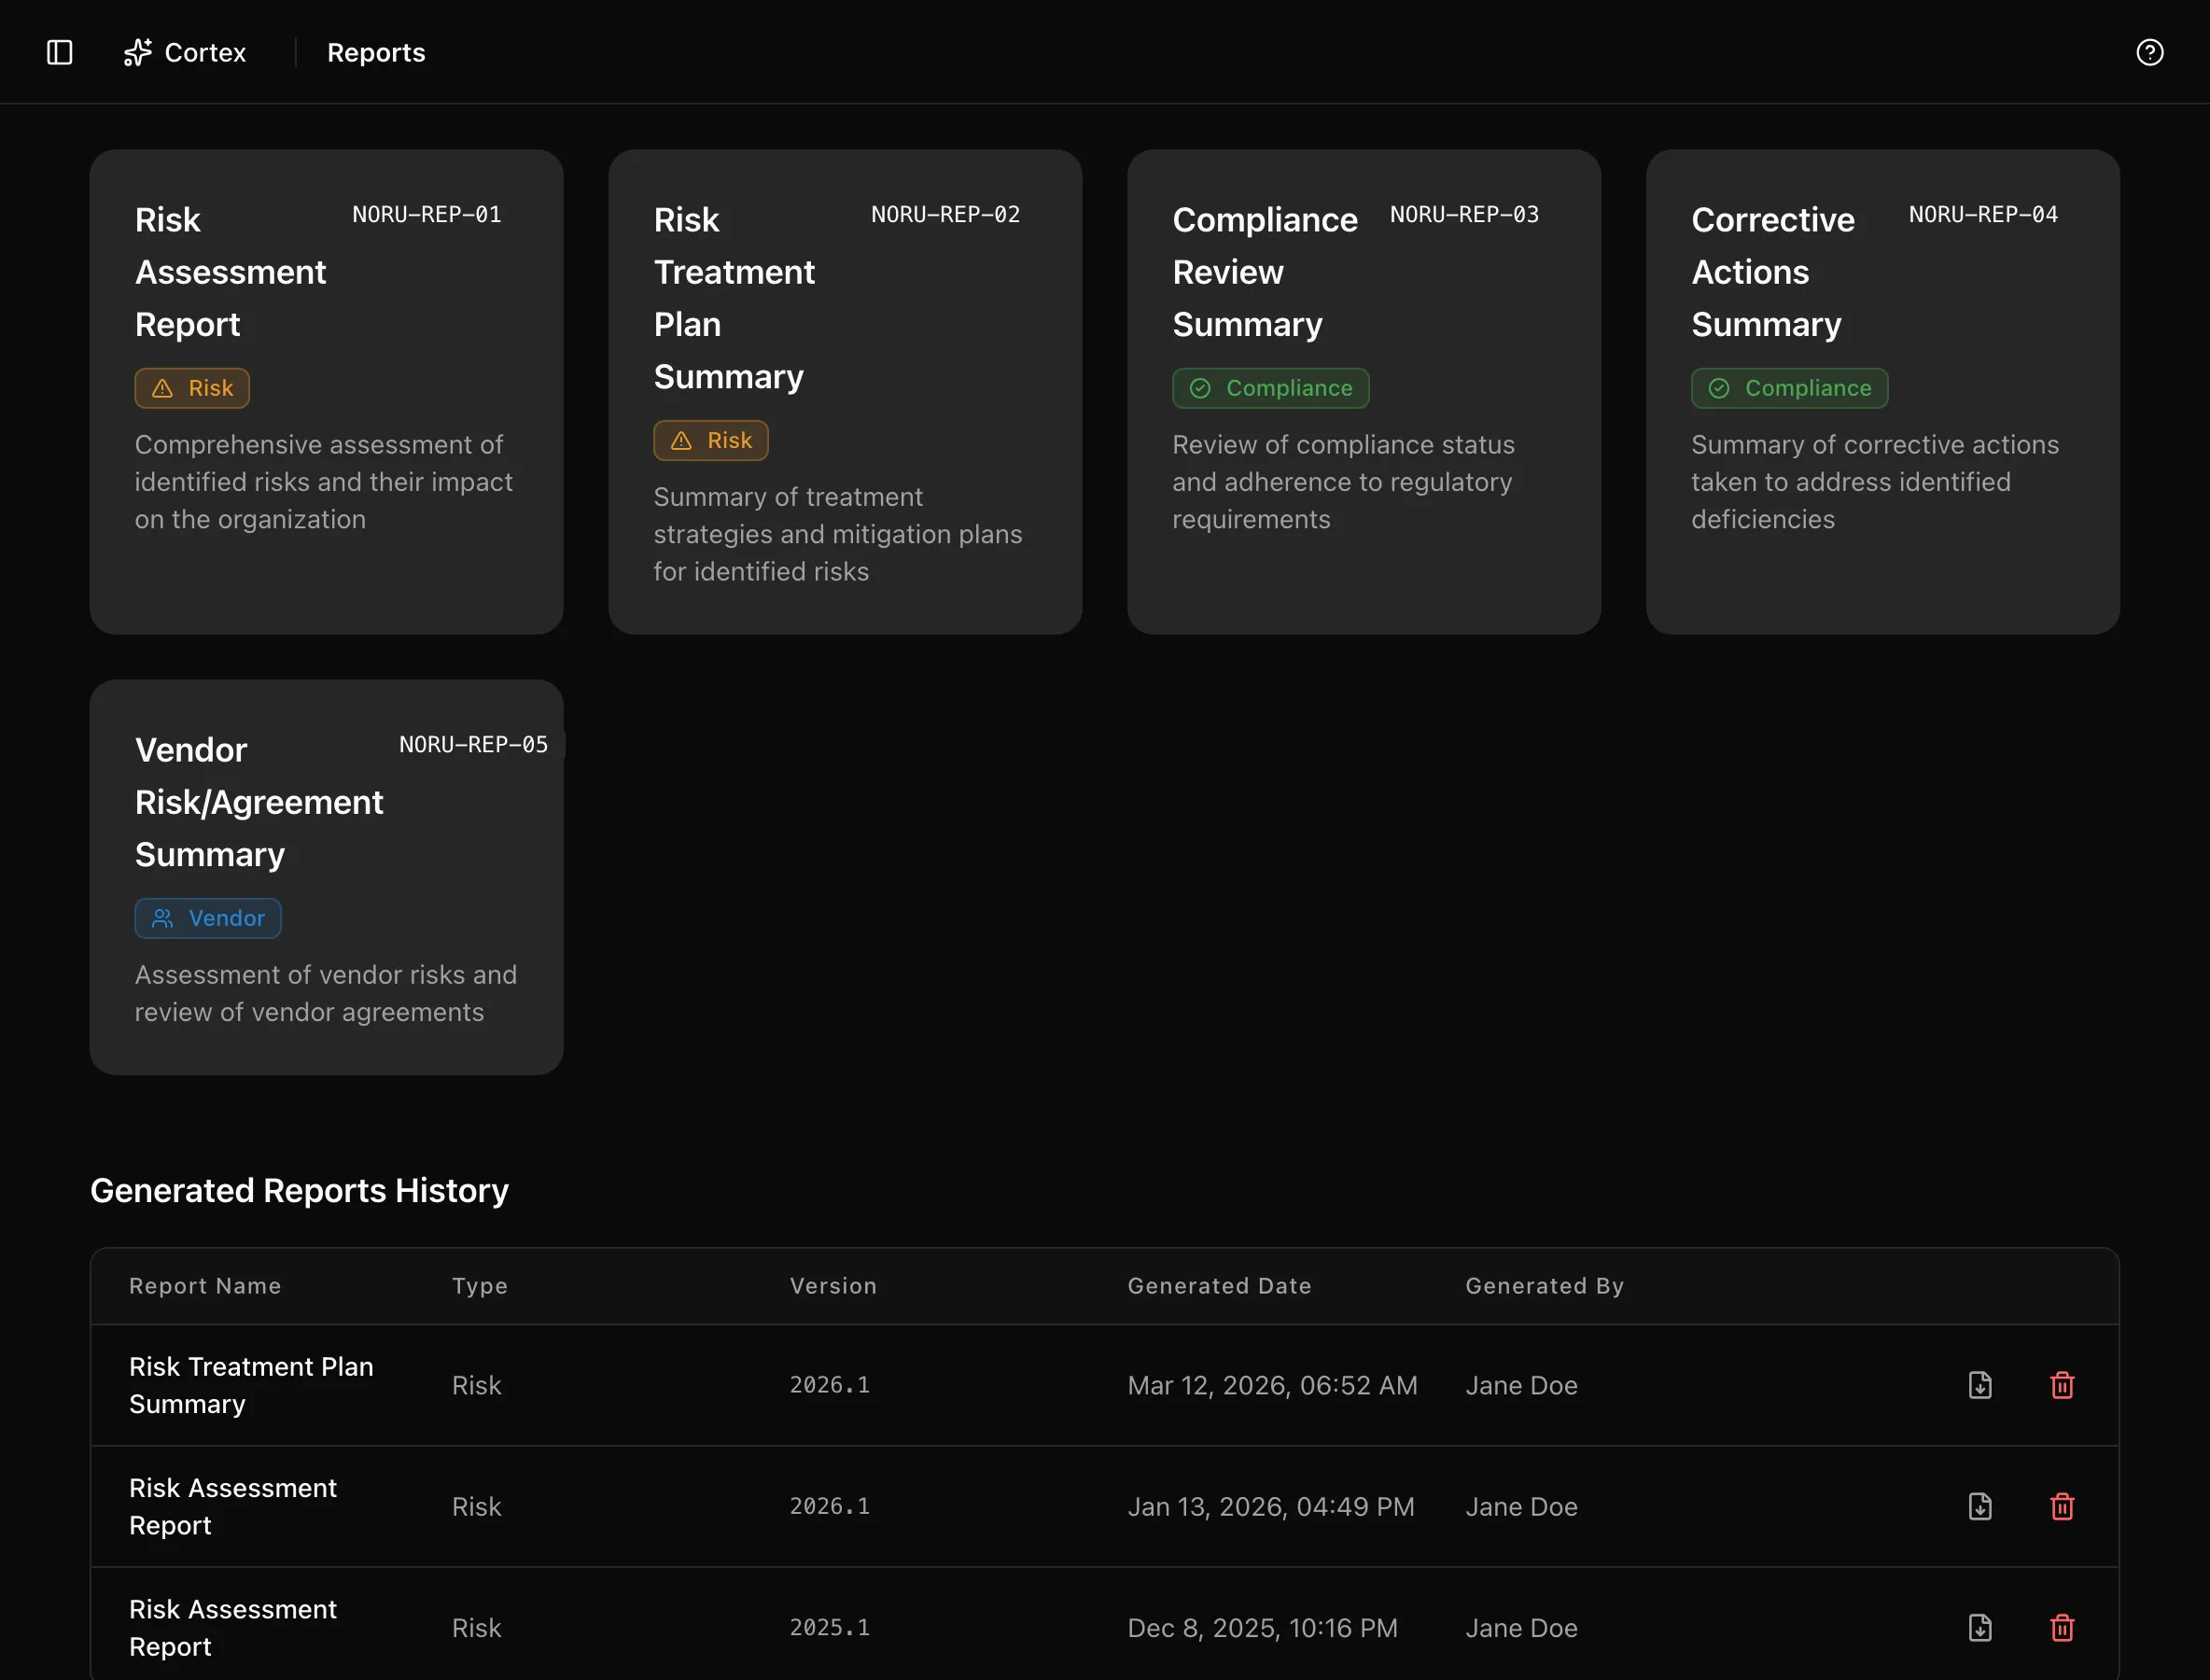Screen dimensions: 2210x1680
Task: Click the Version column header
Action: point(833,1286)
